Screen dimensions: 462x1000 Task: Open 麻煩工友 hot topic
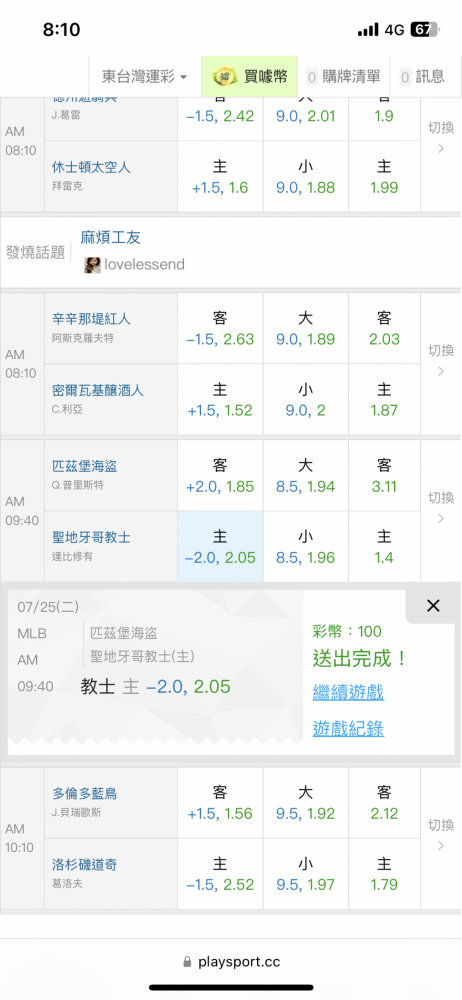110,238
